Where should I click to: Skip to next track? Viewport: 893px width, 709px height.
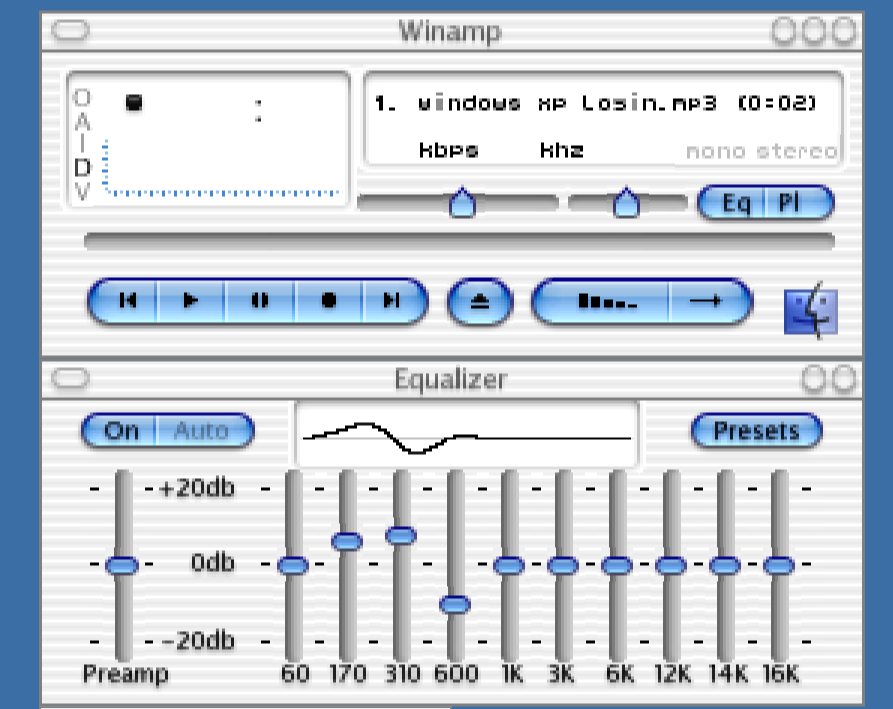[393, 301]
